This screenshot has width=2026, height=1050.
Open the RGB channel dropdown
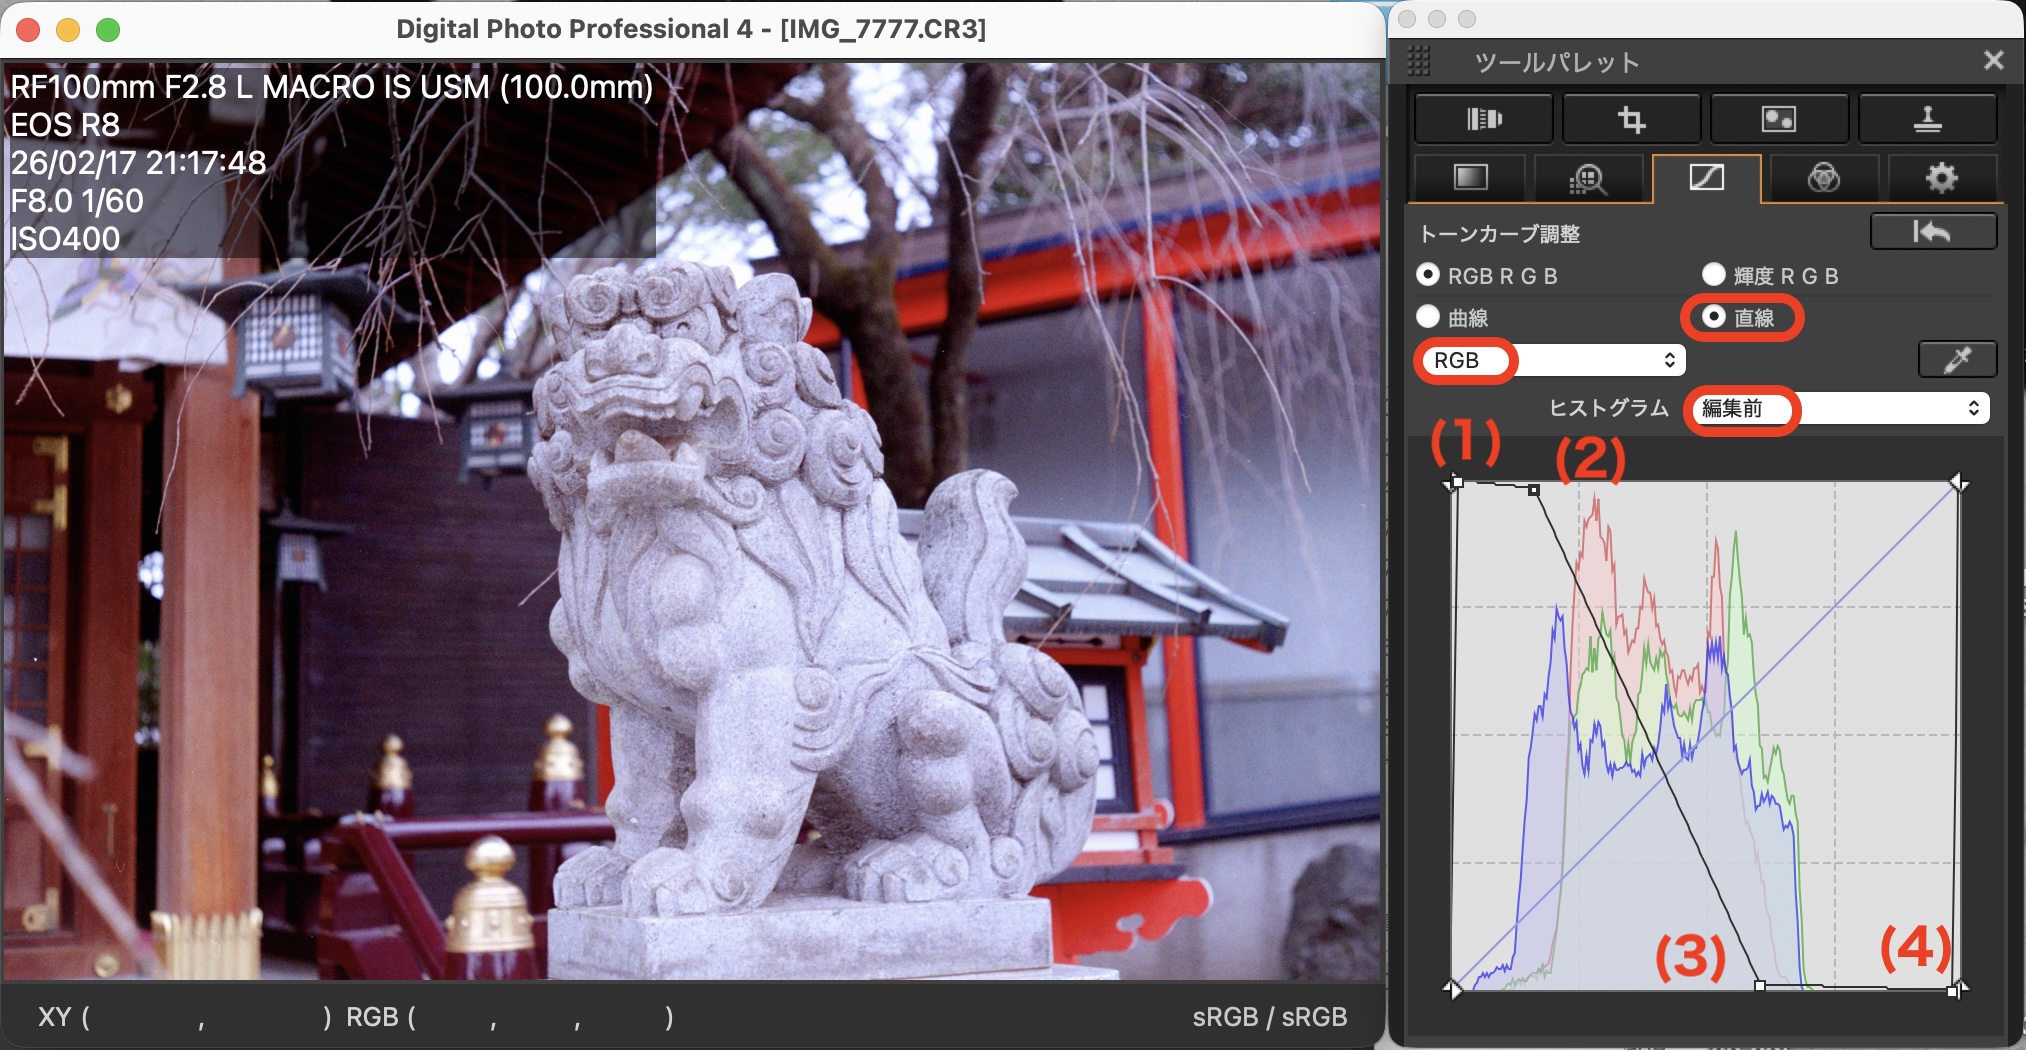[1551, 360]
